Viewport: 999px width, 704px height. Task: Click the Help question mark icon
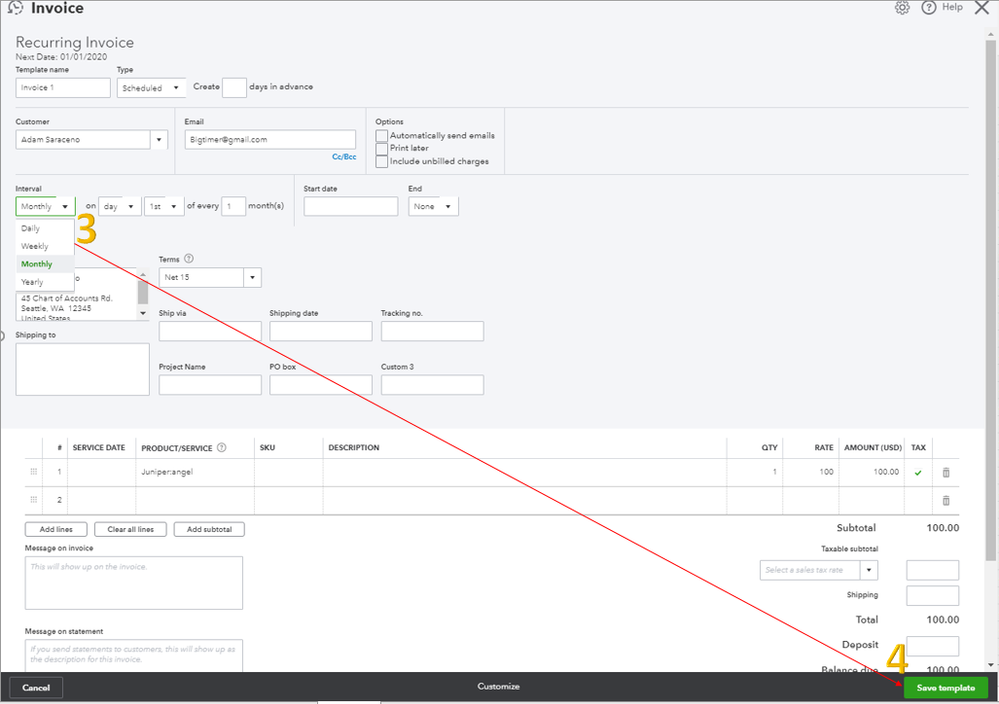929,8
